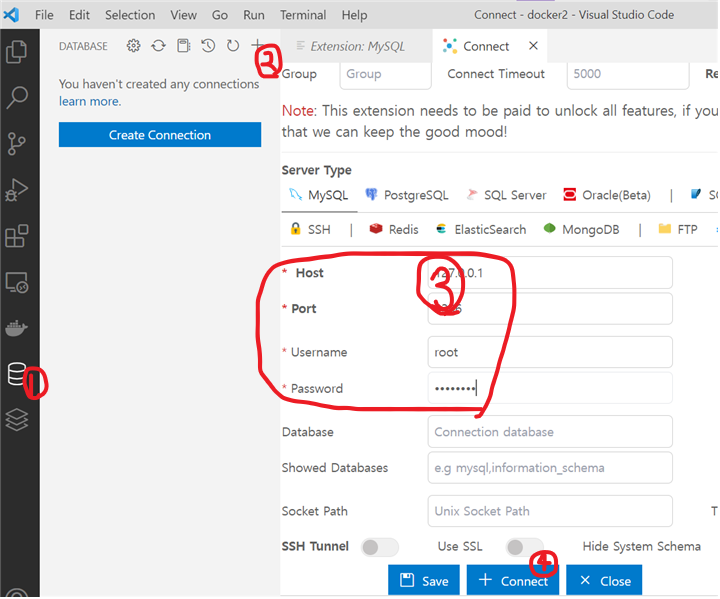Focus the Showed Databases field
Screen dimensions: 720x599
point(550,468)
